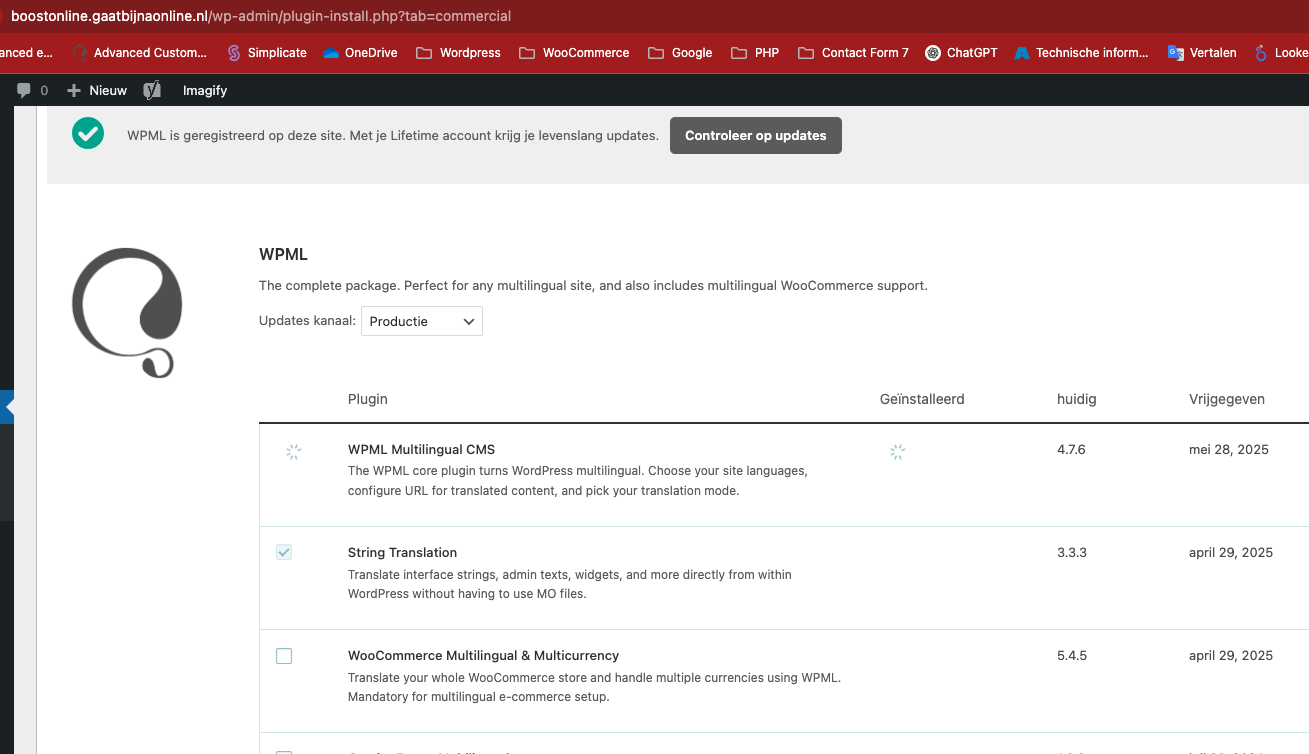Open the OneDrive bookmark

[360, 52]
